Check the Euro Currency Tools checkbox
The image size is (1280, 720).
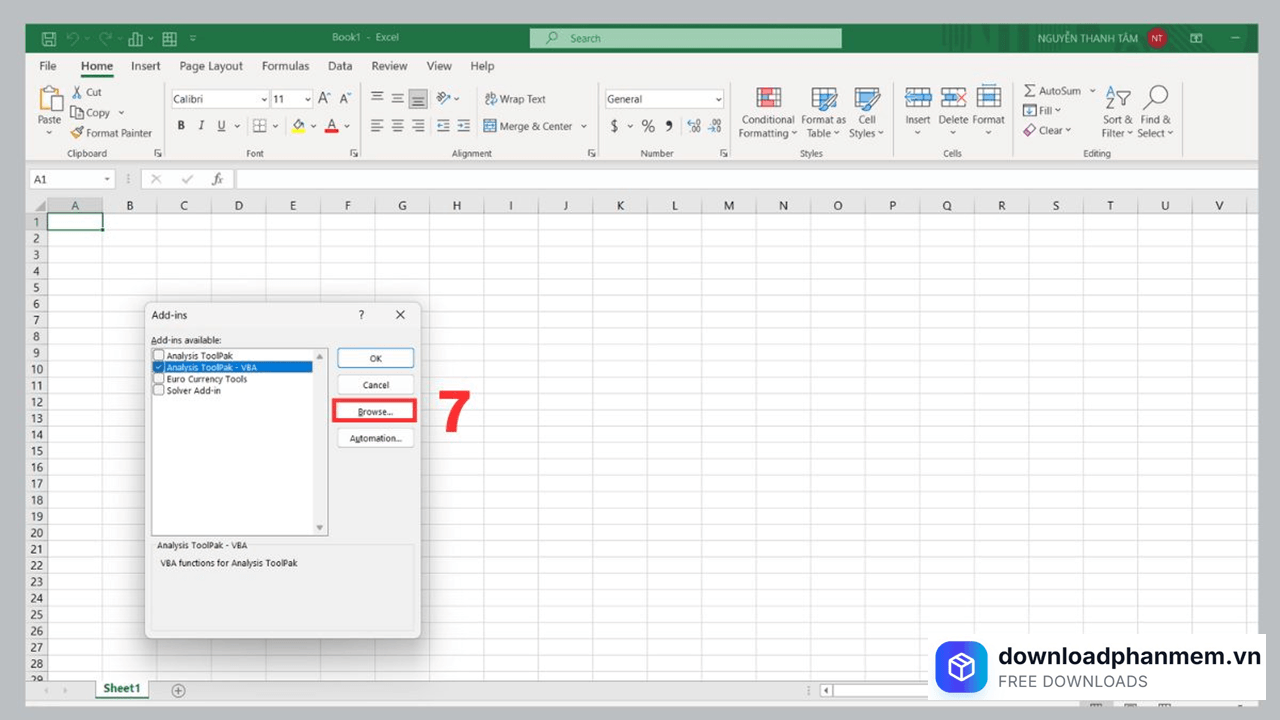159,379
